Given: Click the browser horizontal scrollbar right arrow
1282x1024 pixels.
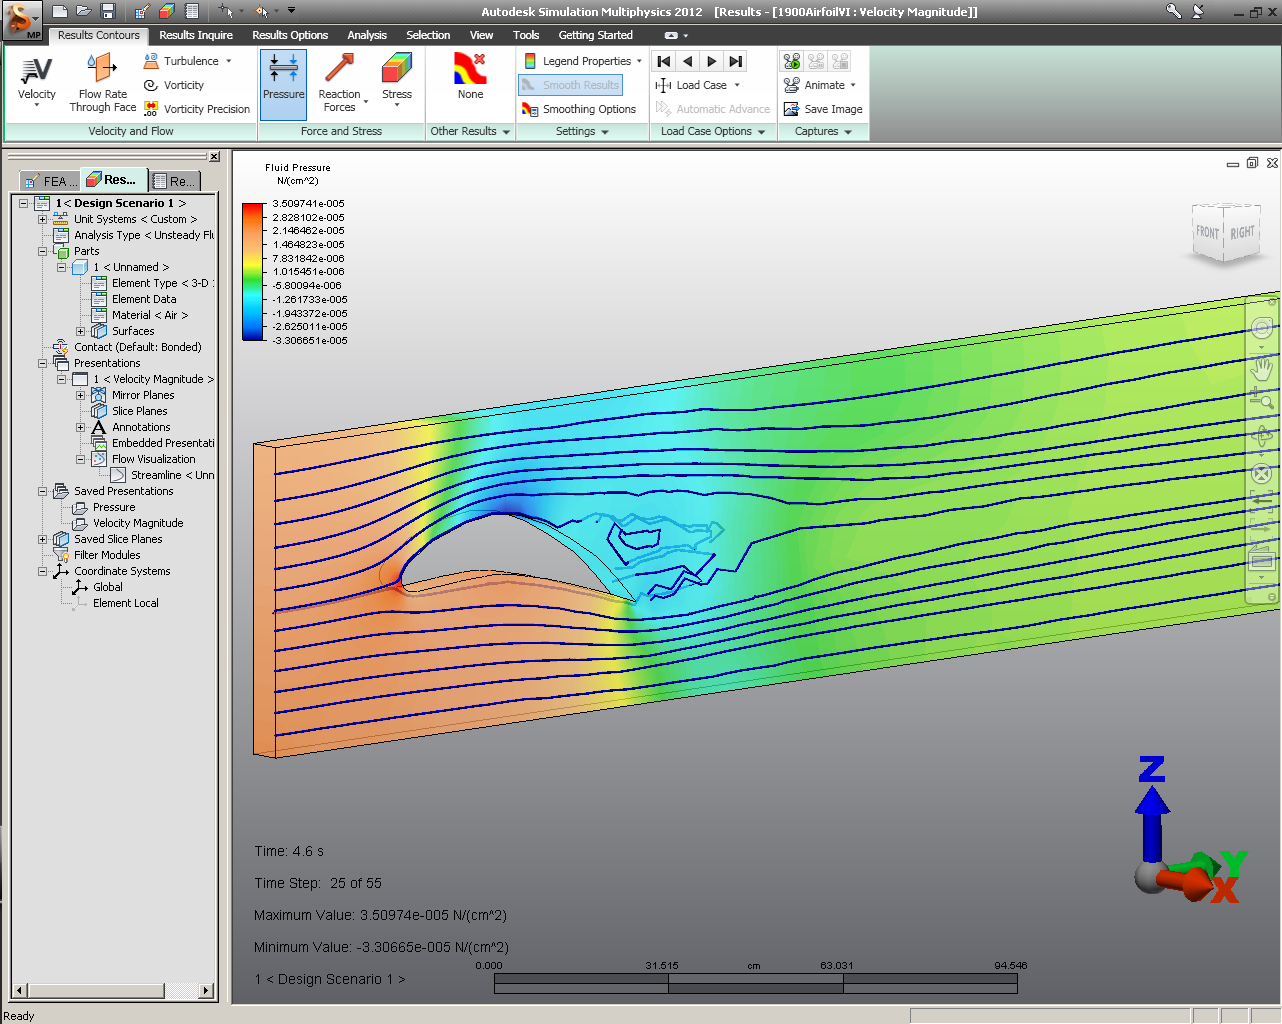Looking at the screenshot, I should click(206, 991).
